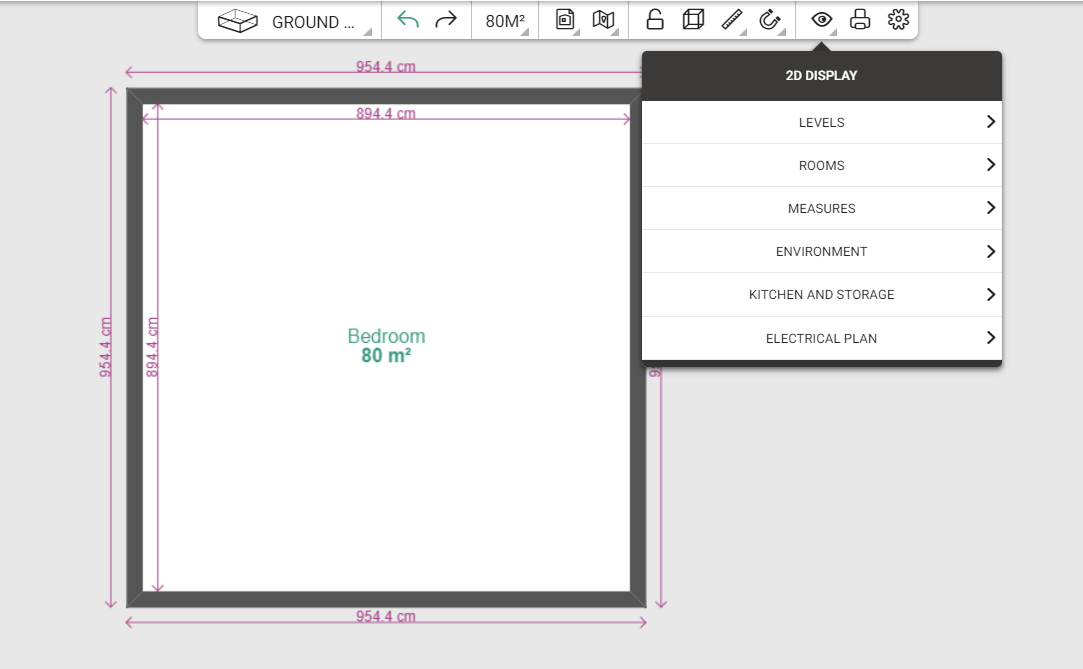Image resolution: width=1083 pixels, height=669 pixels.
Task: Open the ROOMS menu entry
Action: tap(822, 166)
